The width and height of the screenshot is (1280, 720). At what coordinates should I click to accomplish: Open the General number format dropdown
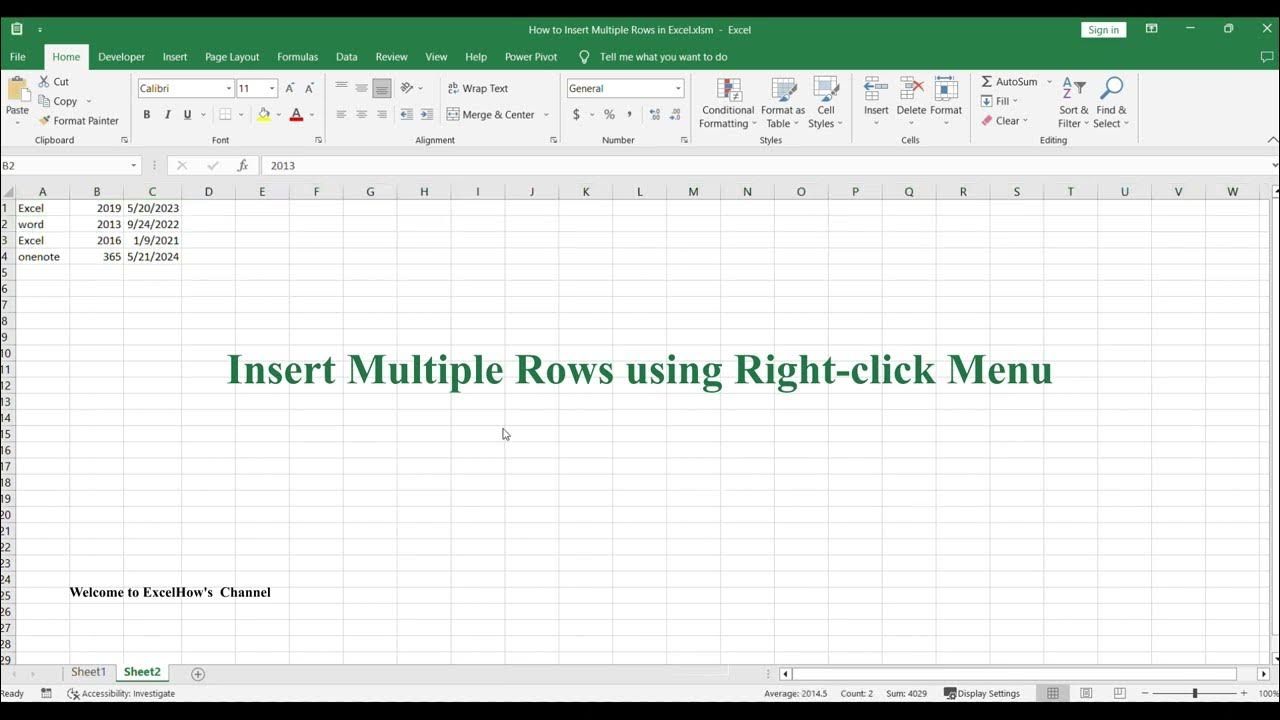tap(677, 88)
